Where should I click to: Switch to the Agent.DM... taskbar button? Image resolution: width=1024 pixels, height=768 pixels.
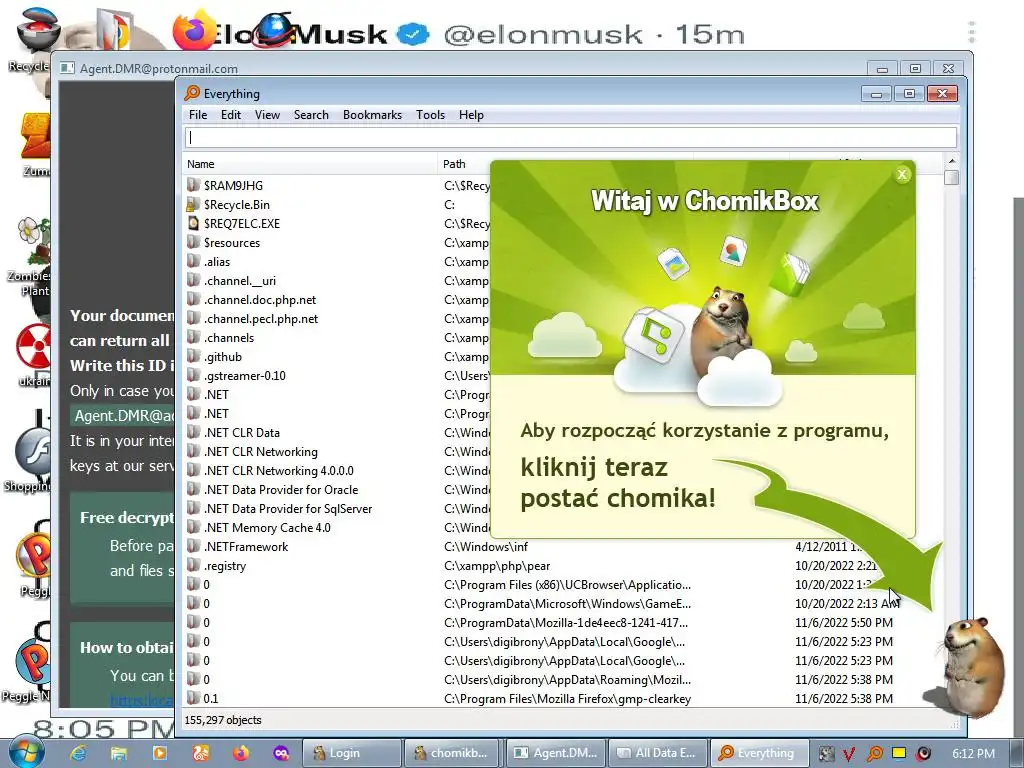coord(554,753)
